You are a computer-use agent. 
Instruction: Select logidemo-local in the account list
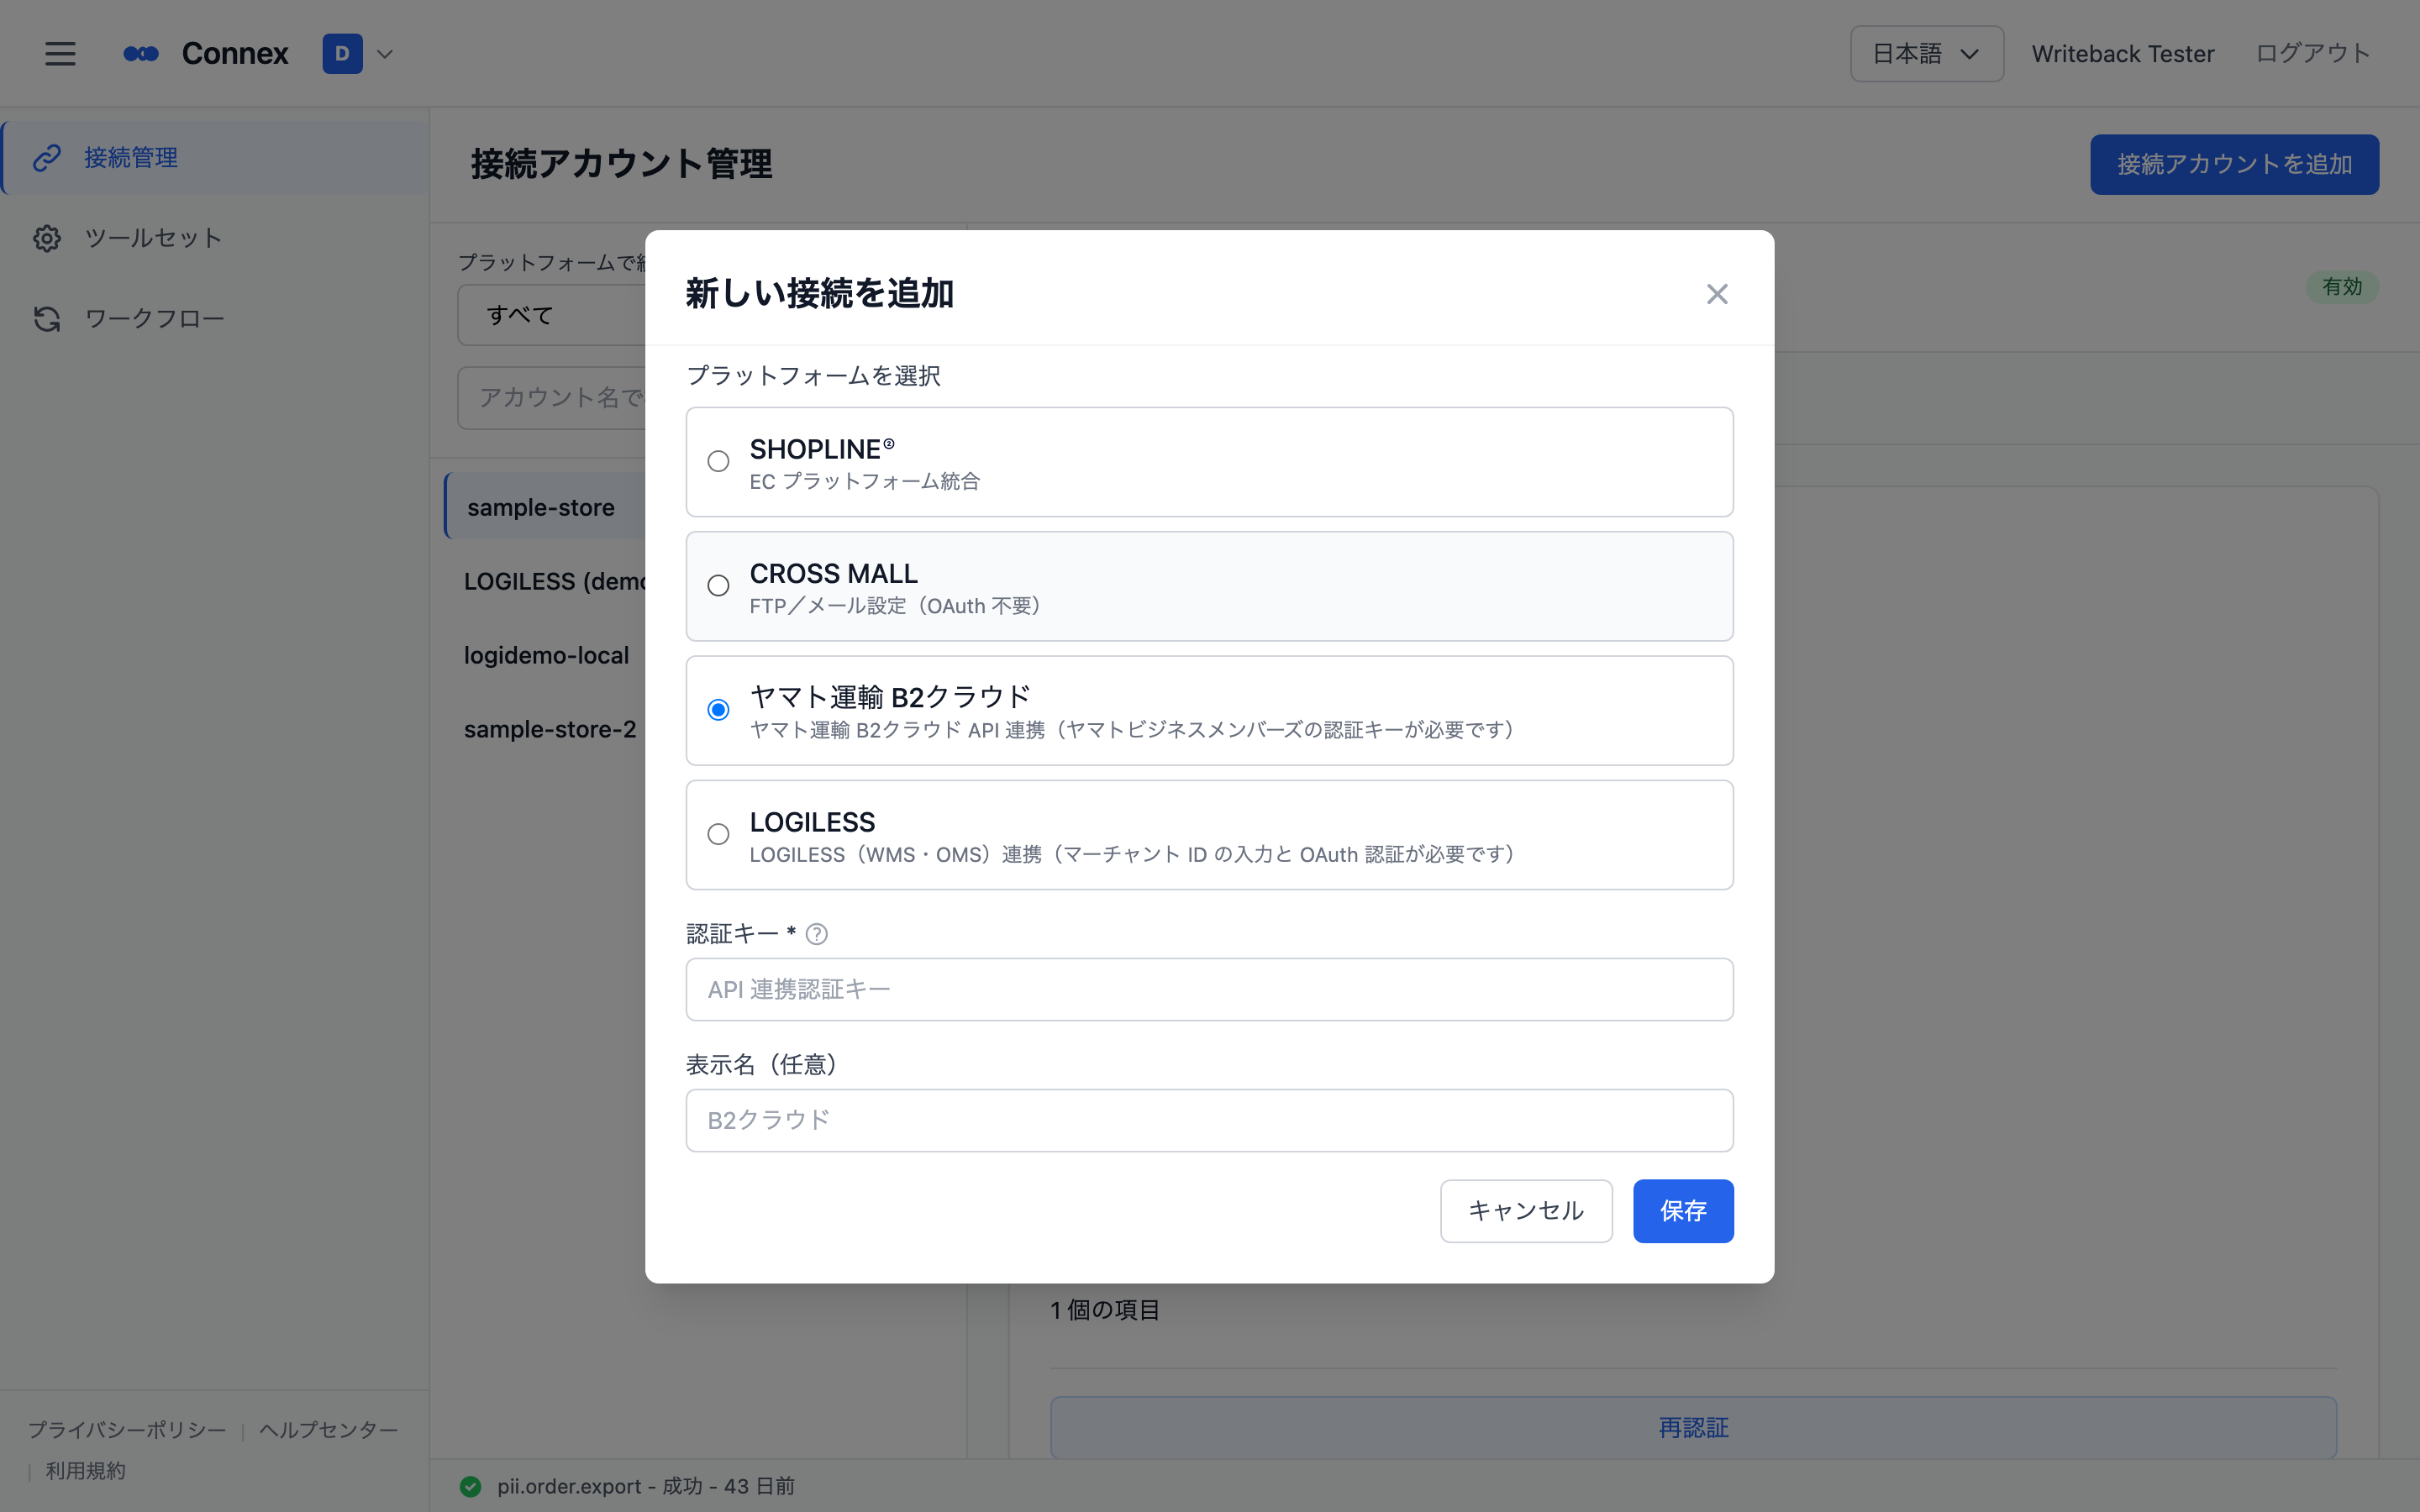(546, 655)
